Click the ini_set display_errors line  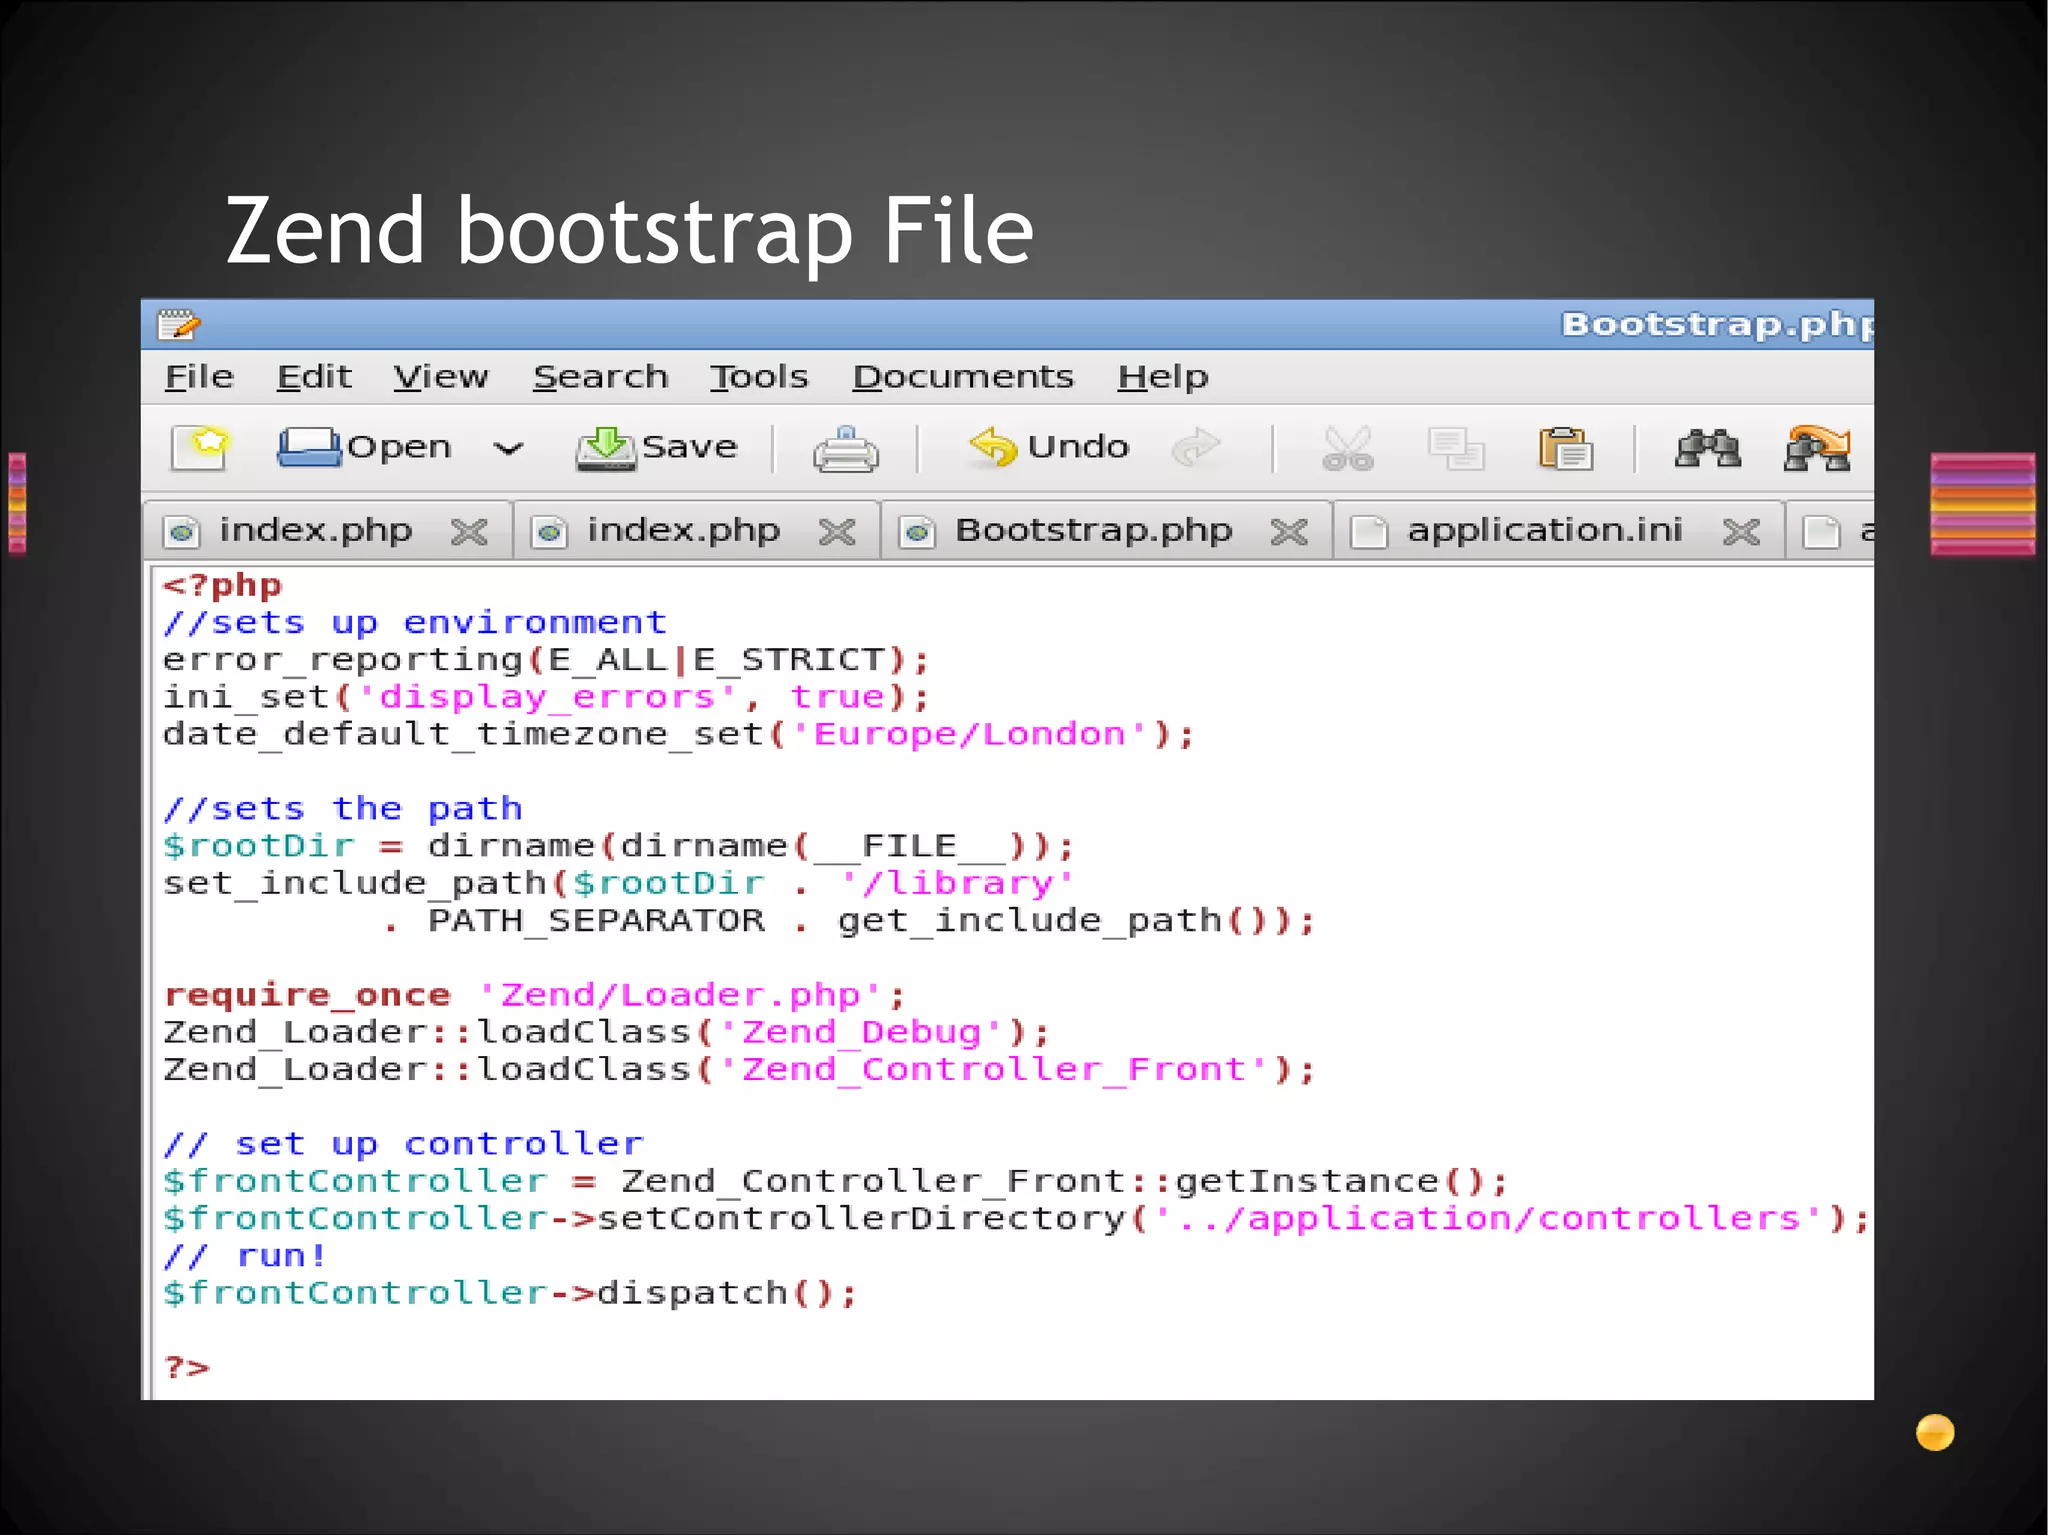(x=546, y=697)
